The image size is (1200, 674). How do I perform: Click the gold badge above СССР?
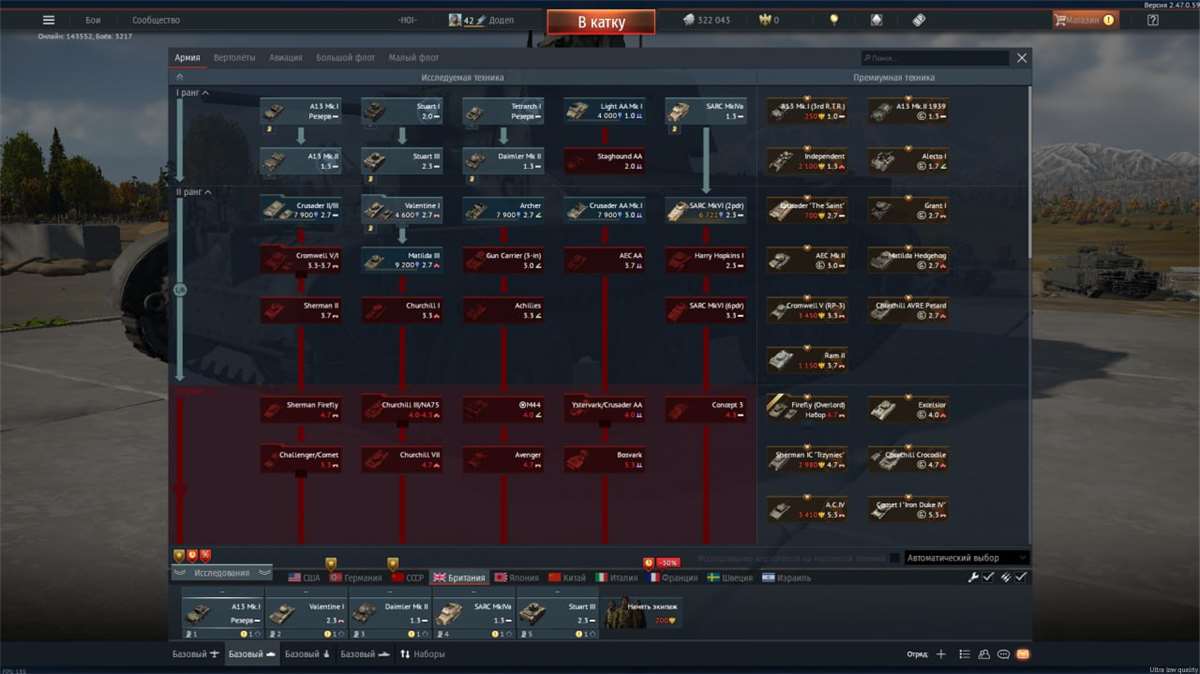(x=393, y=564)
